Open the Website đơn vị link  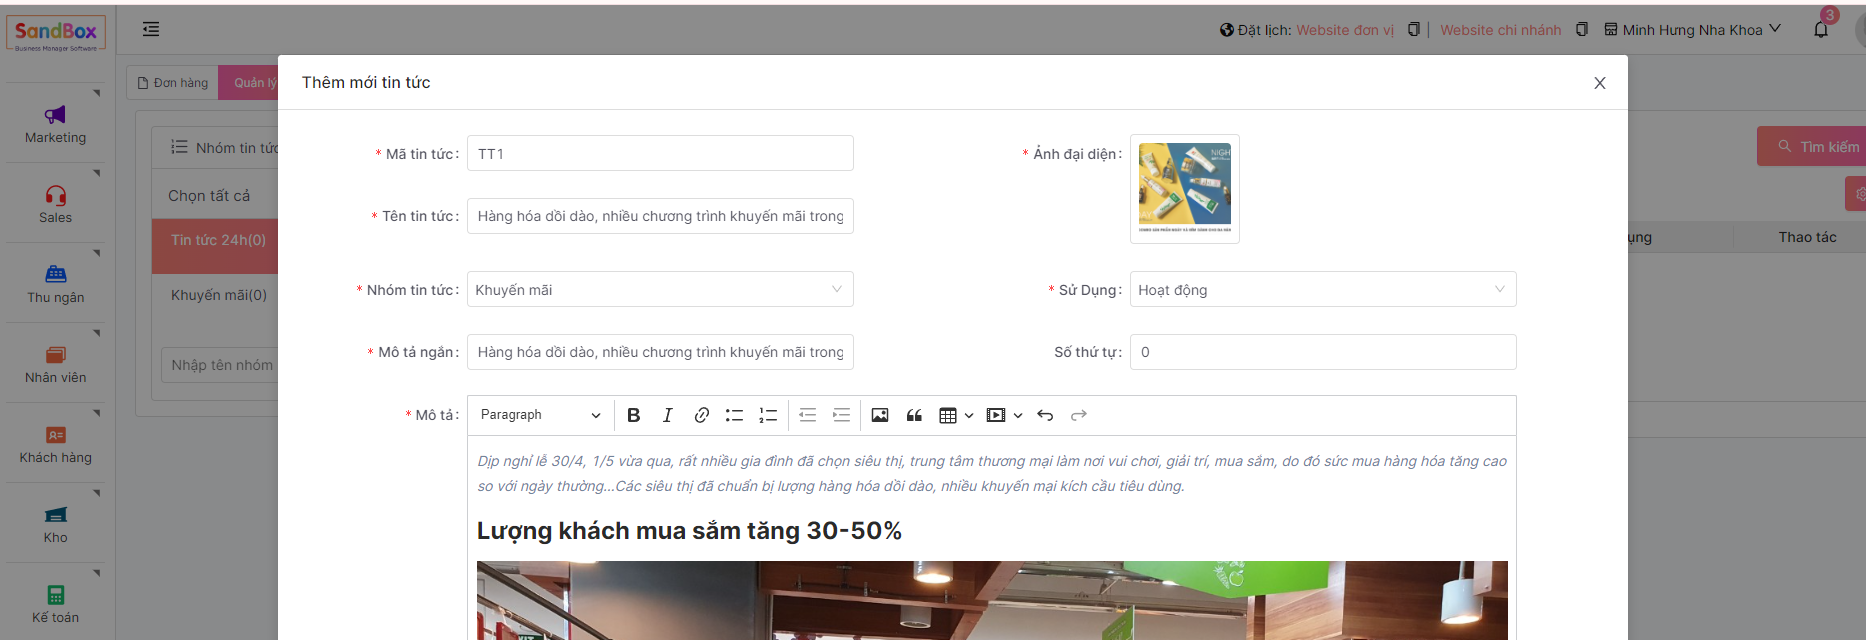[1344, 30]
